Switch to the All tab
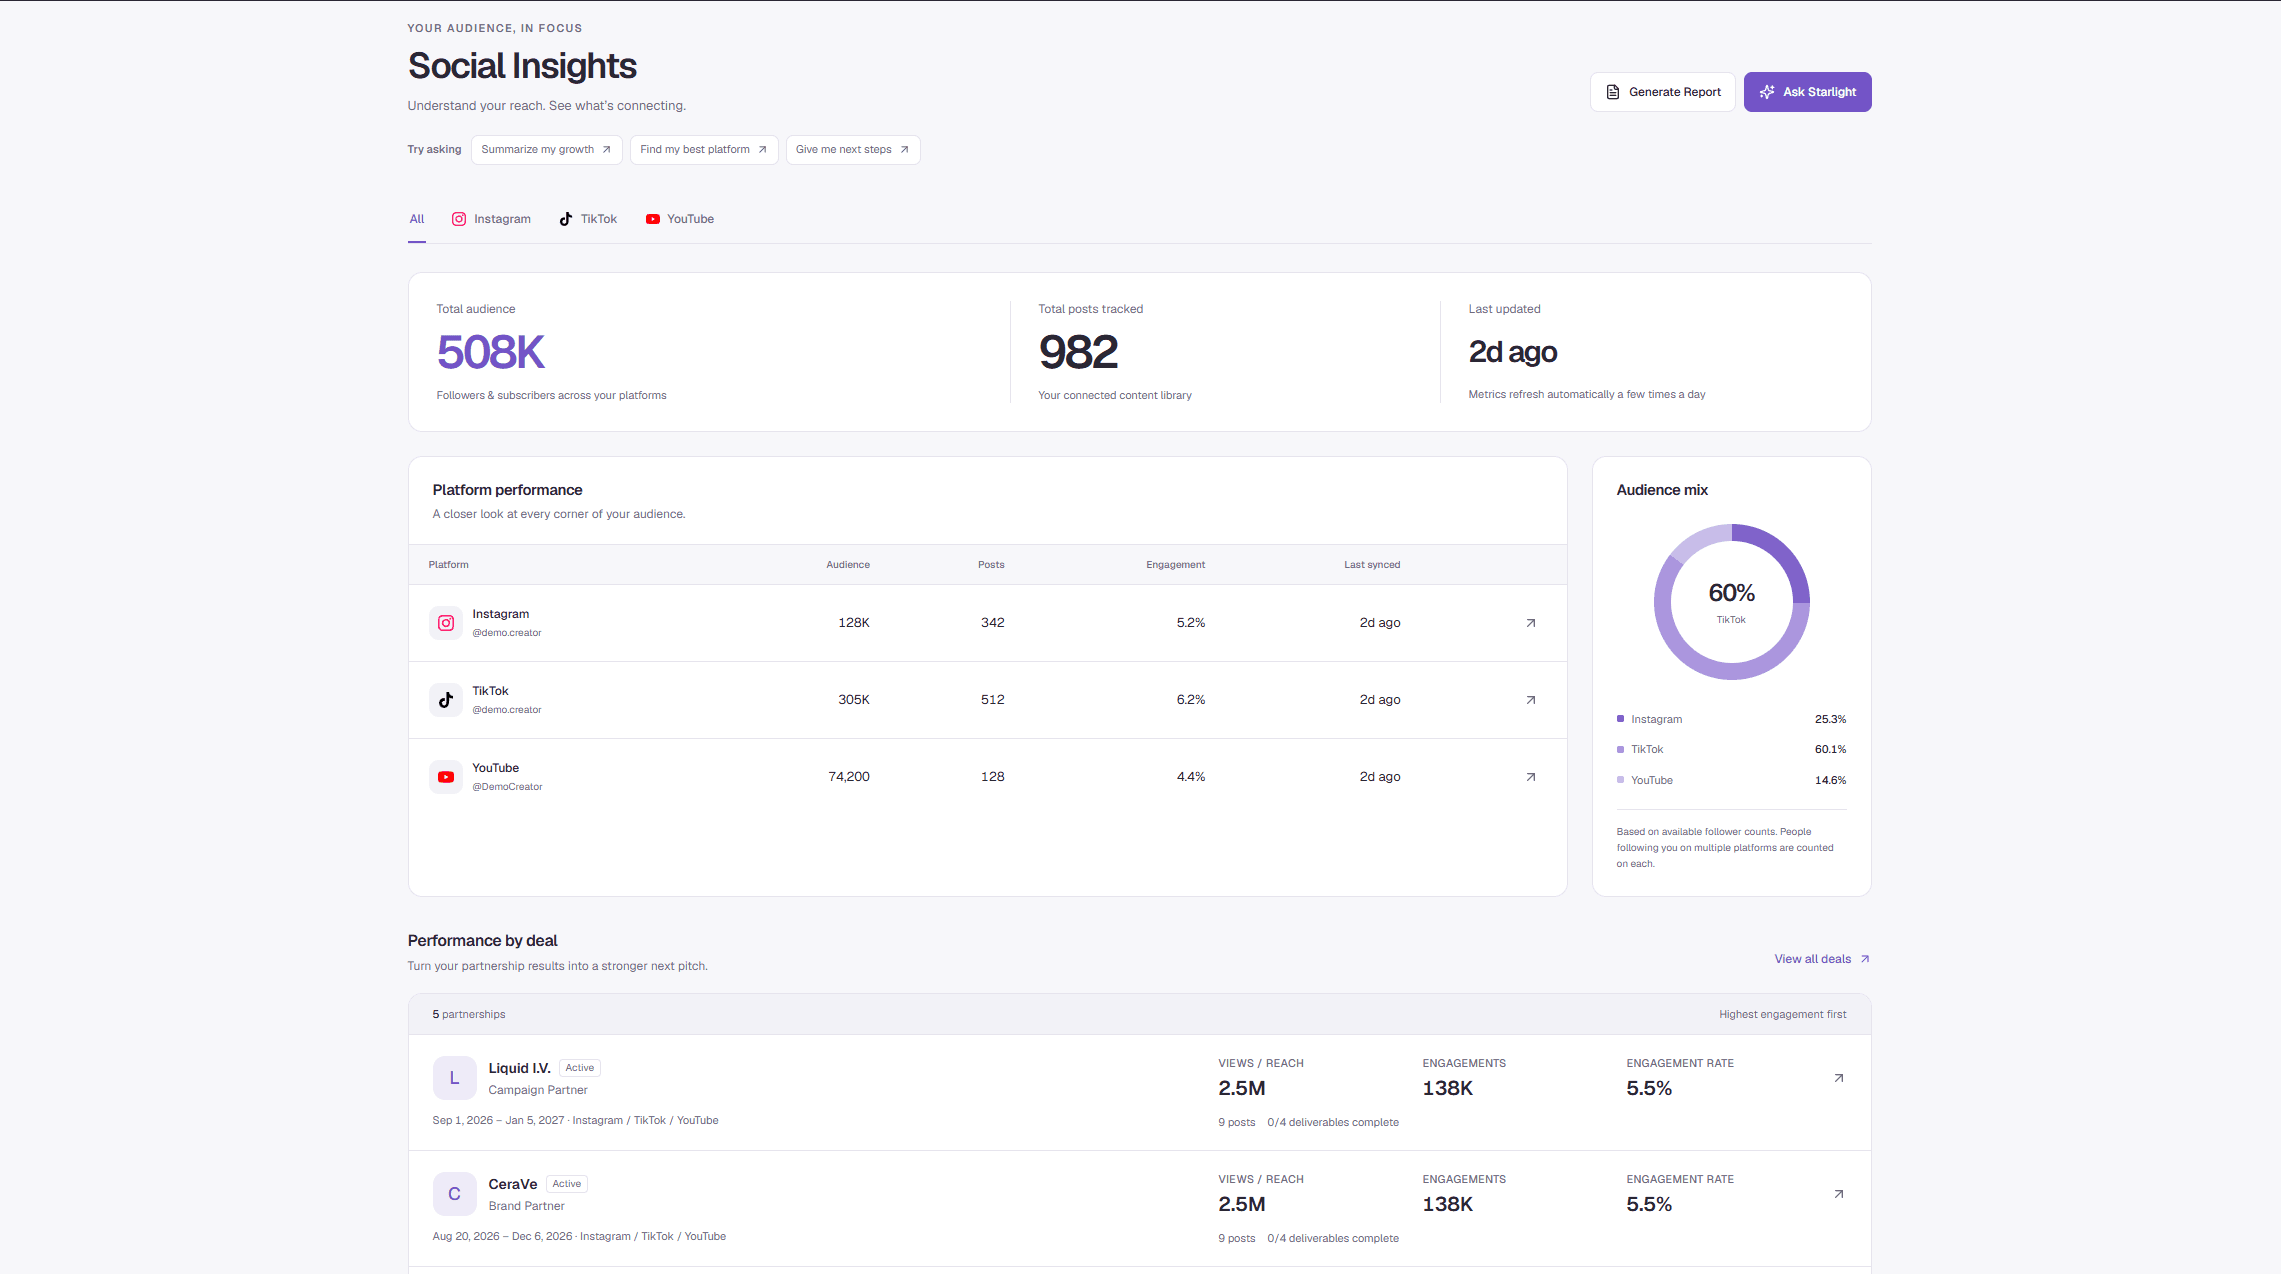This screenshot has width=2281, height=1274. (417, 219)
